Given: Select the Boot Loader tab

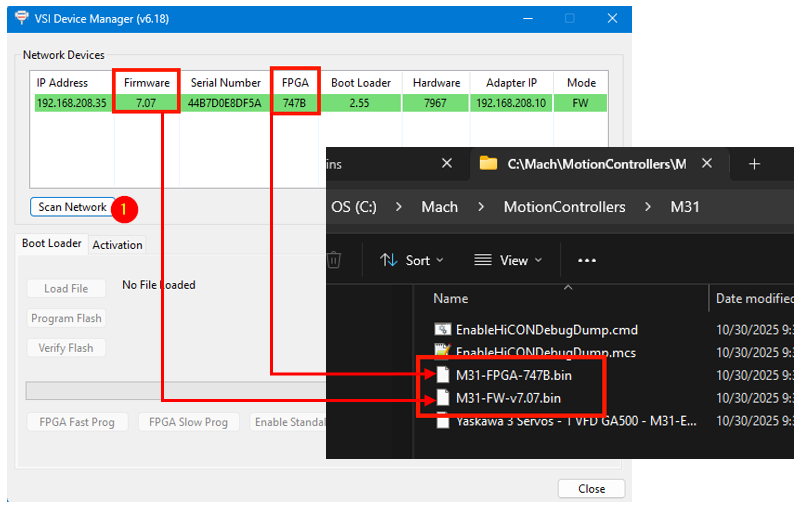Looking at the screenshot, I should 52,244.
